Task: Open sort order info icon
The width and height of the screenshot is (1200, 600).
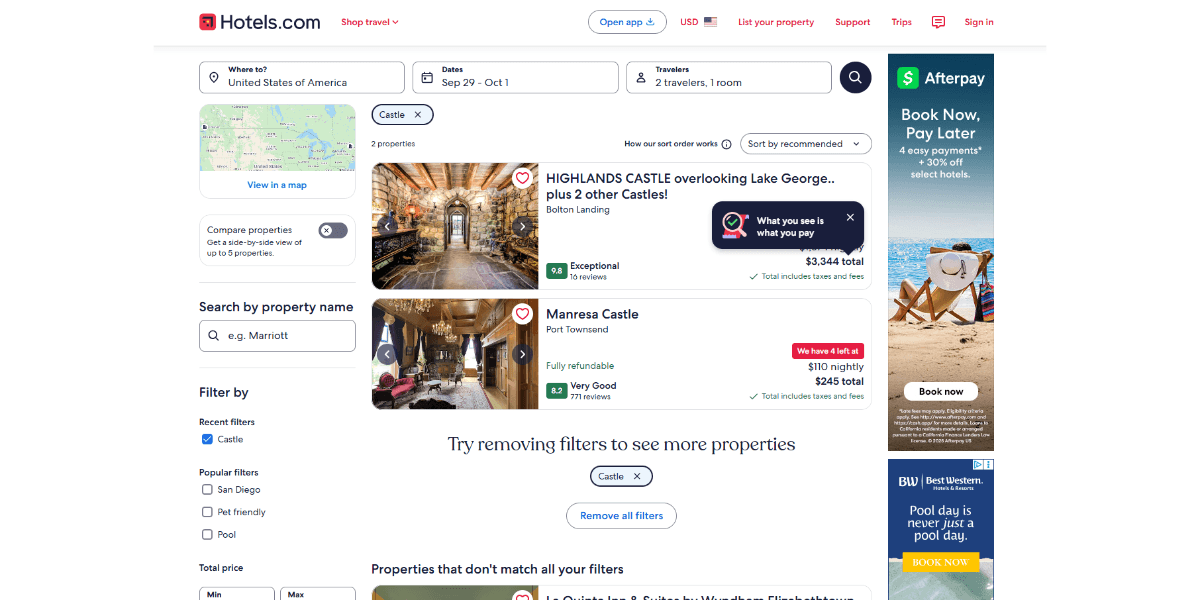Action: [726, 144]
